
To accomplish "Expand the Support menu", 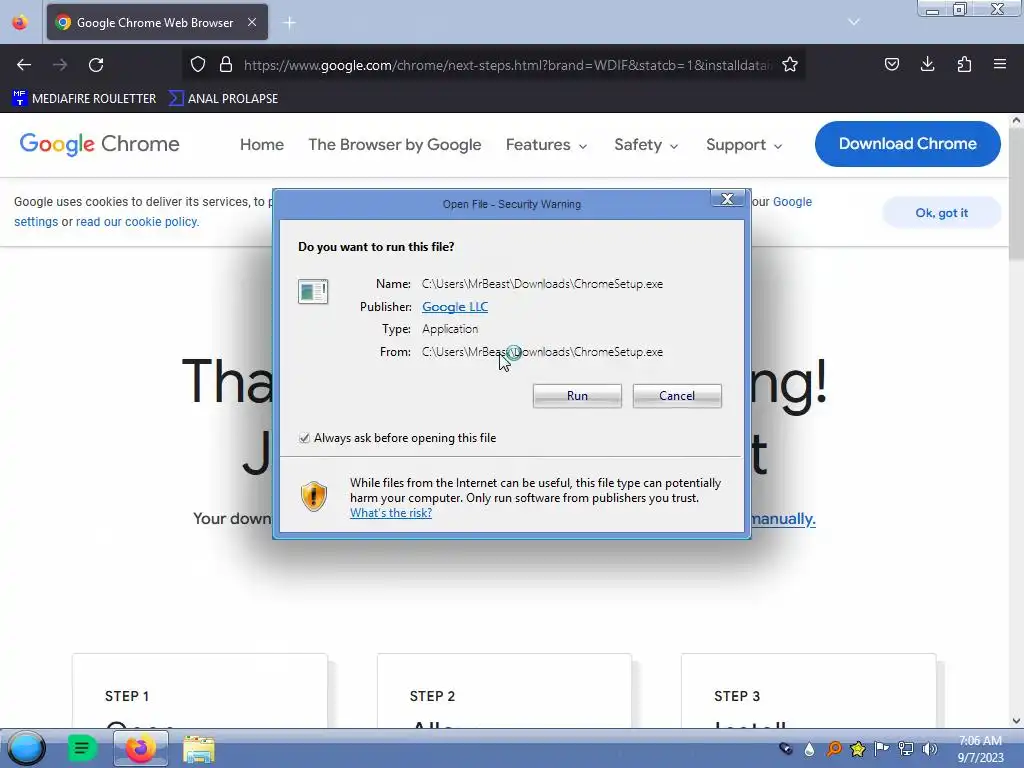I will click(744, 144).
